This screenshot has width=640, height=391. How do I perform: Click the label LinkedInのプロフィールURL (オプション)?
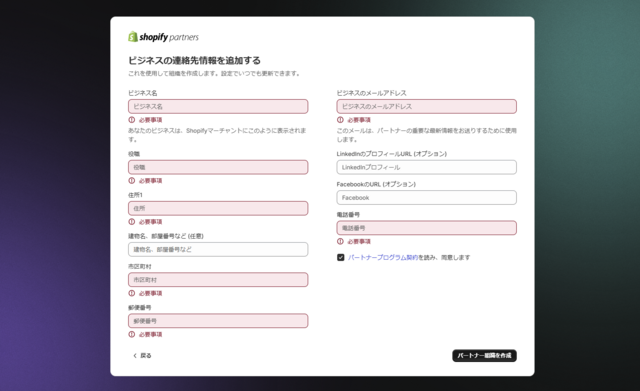[x=391, y=154]
